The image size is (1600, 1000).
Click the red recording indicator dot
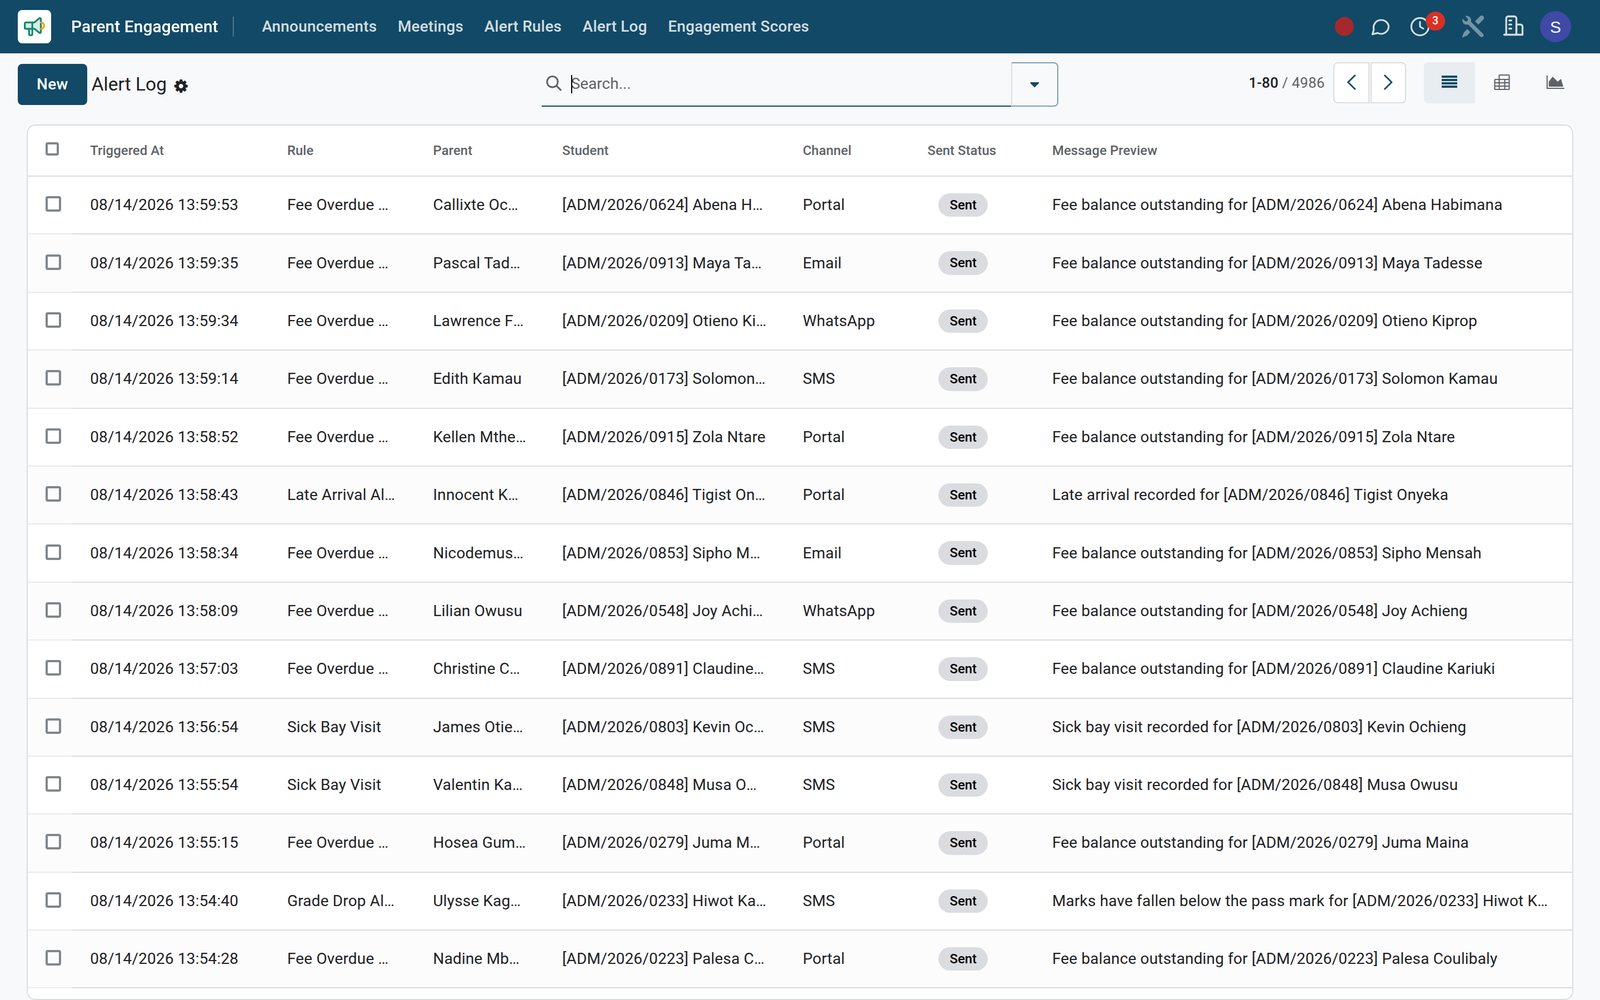[x=1344, y=27]
